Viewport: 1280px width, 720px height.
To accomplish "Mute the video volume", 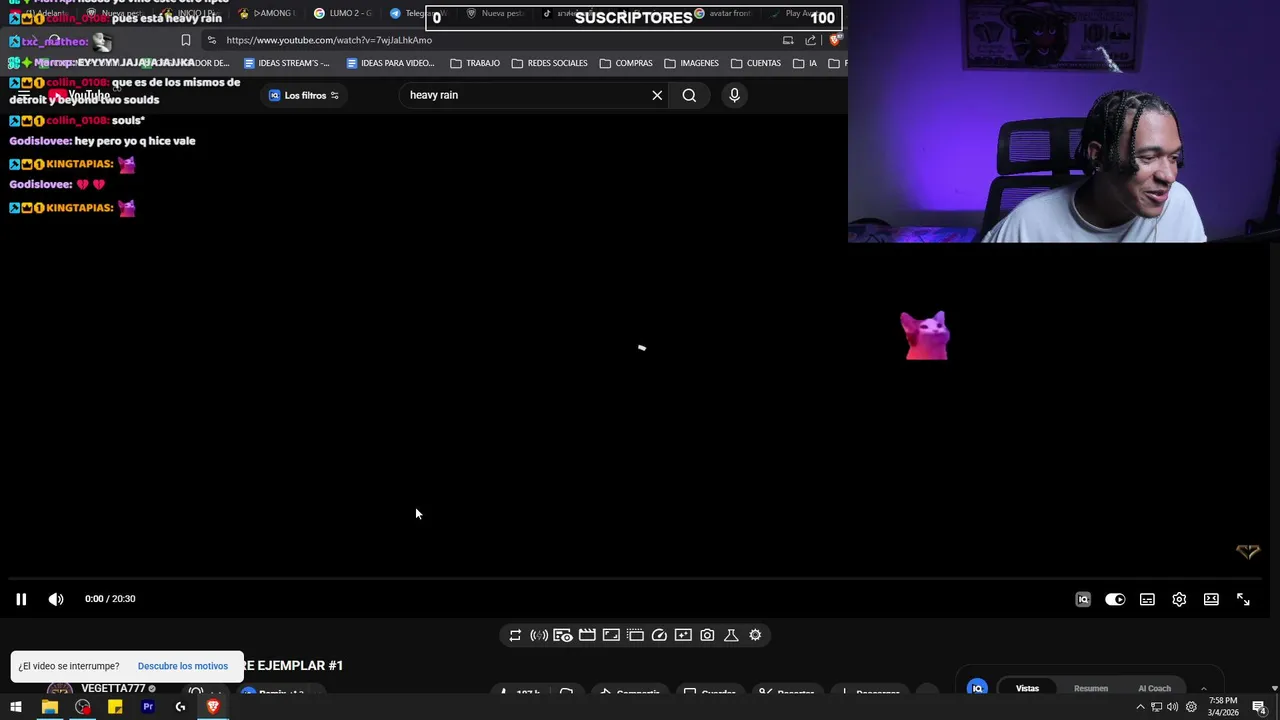I will pyautogui.click(x=56, y=599).
